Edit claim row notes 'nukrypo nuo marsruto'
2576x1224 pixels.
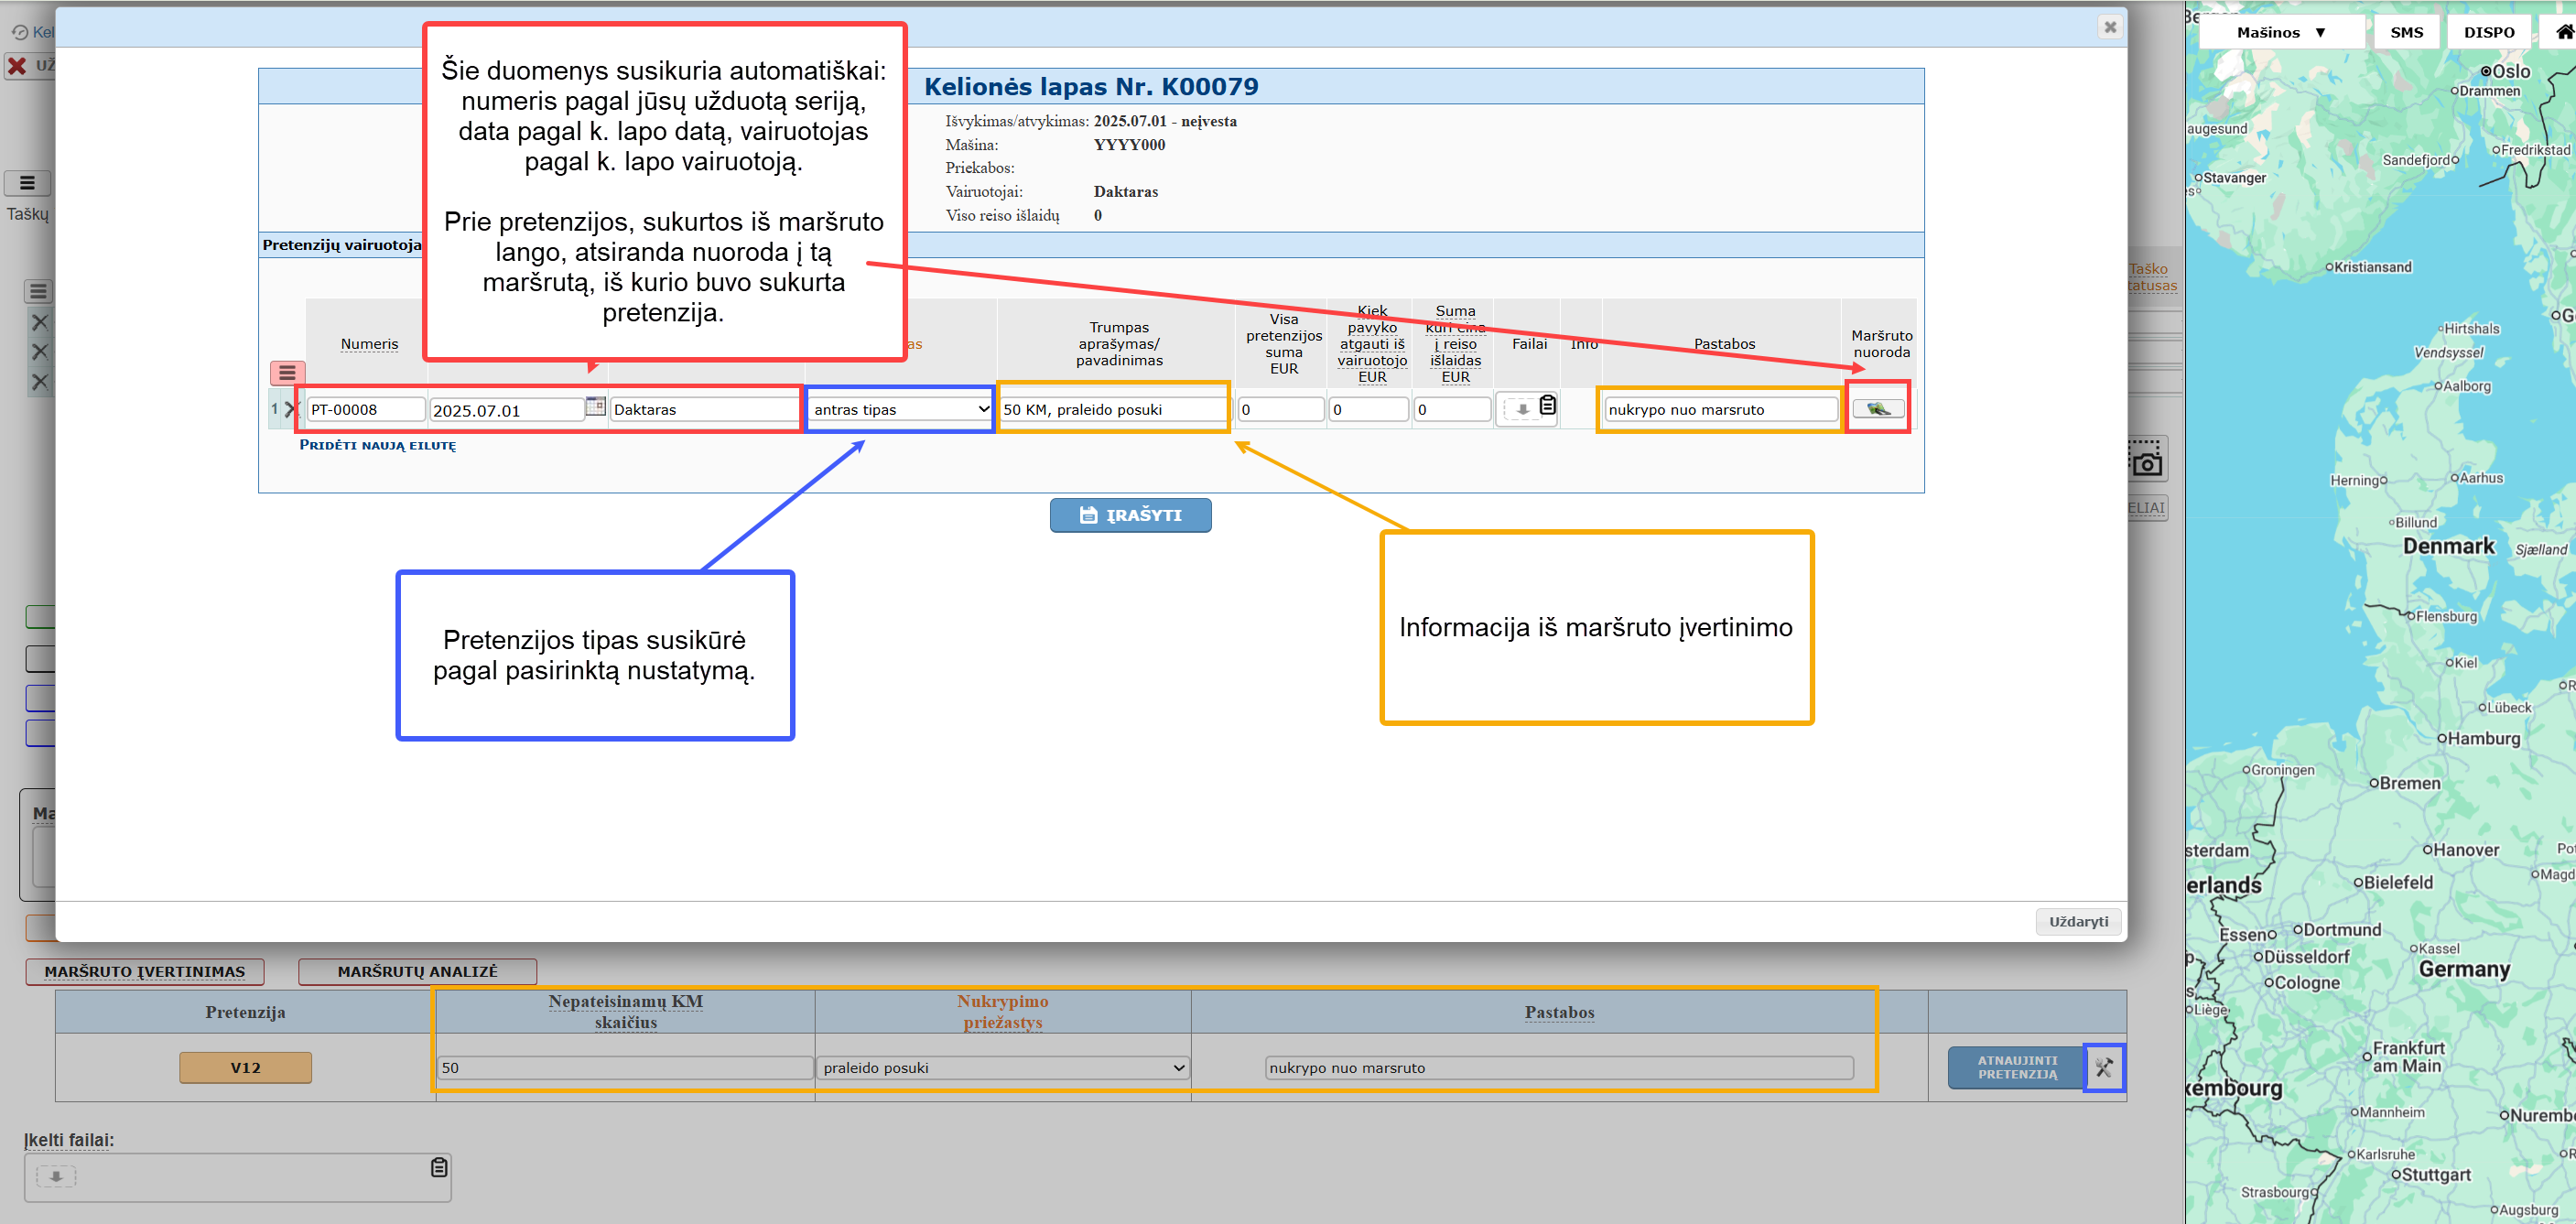pyautogui.click(x=1721, y=409)
